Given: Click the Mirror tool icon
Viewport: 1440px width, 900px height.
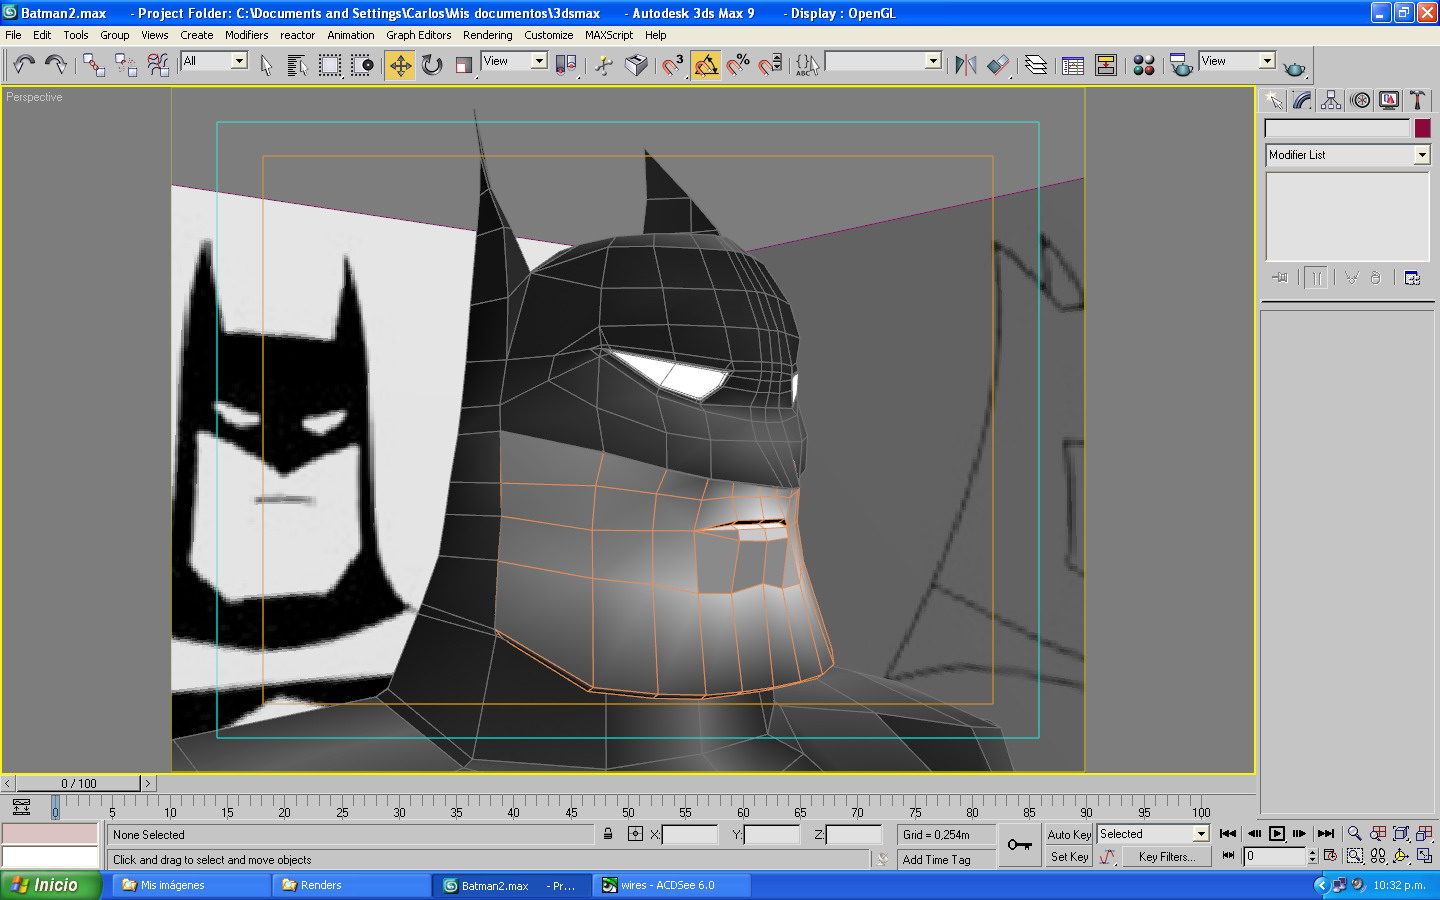Looking at the screenshot, I should (x=965, y=65).
